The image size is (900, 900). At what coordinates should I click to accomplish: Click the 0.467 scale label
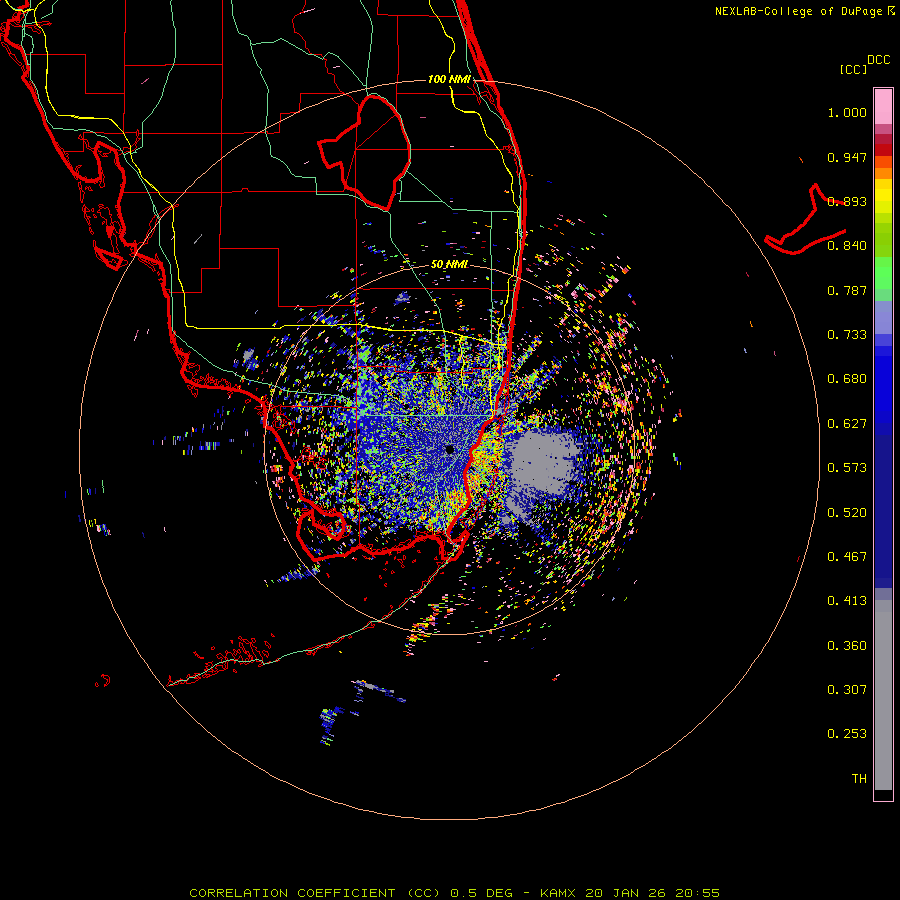847,557
